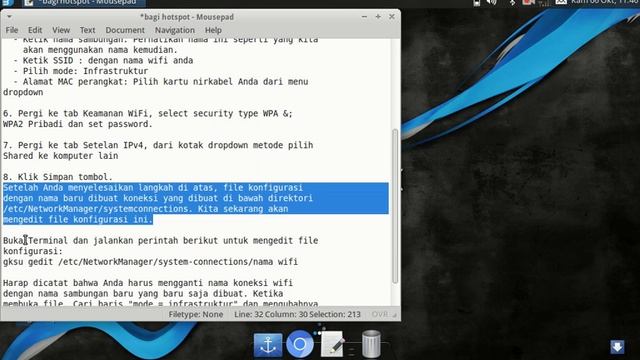Click the 'gksu gedit /etc/NetworkManager' command line
This screenshot has width=640, height=360.
point(150,262)
